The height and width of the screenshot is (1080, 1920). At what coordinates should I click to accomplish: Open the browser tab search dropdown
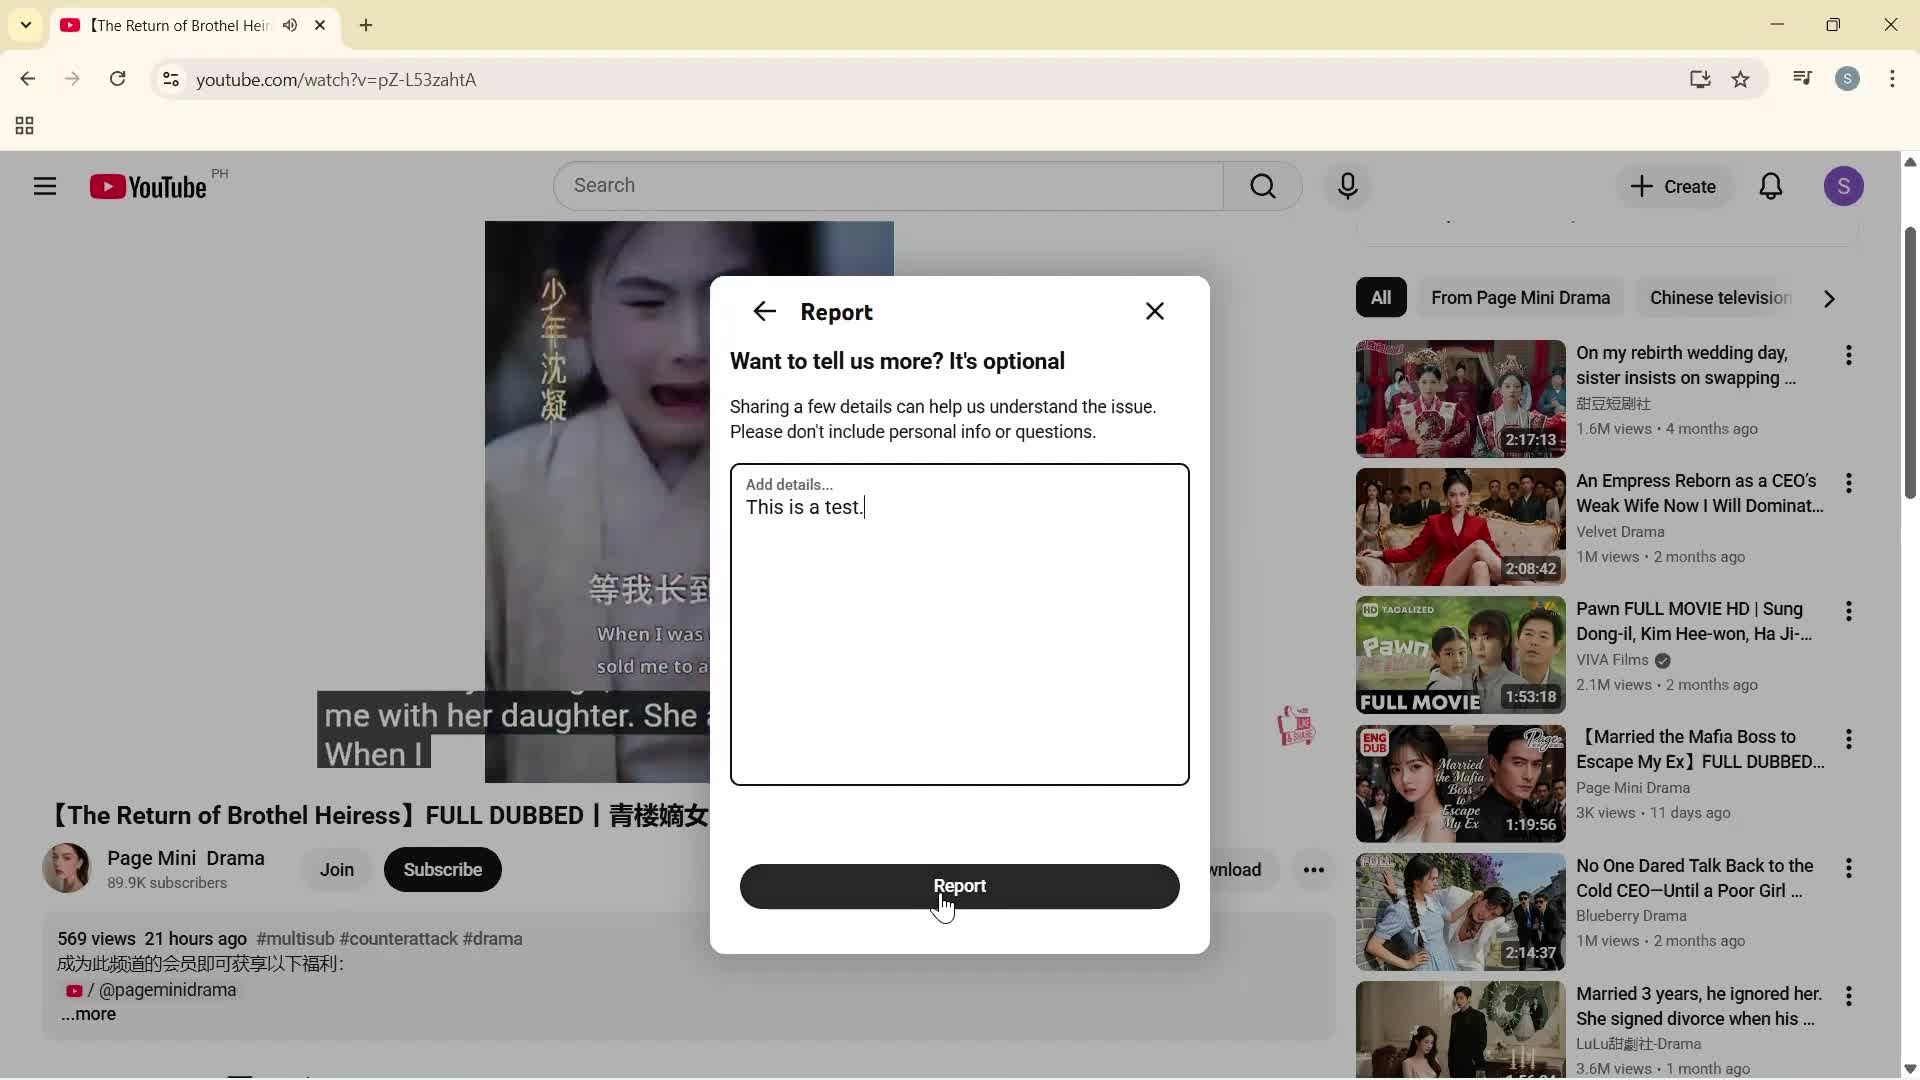25,25
